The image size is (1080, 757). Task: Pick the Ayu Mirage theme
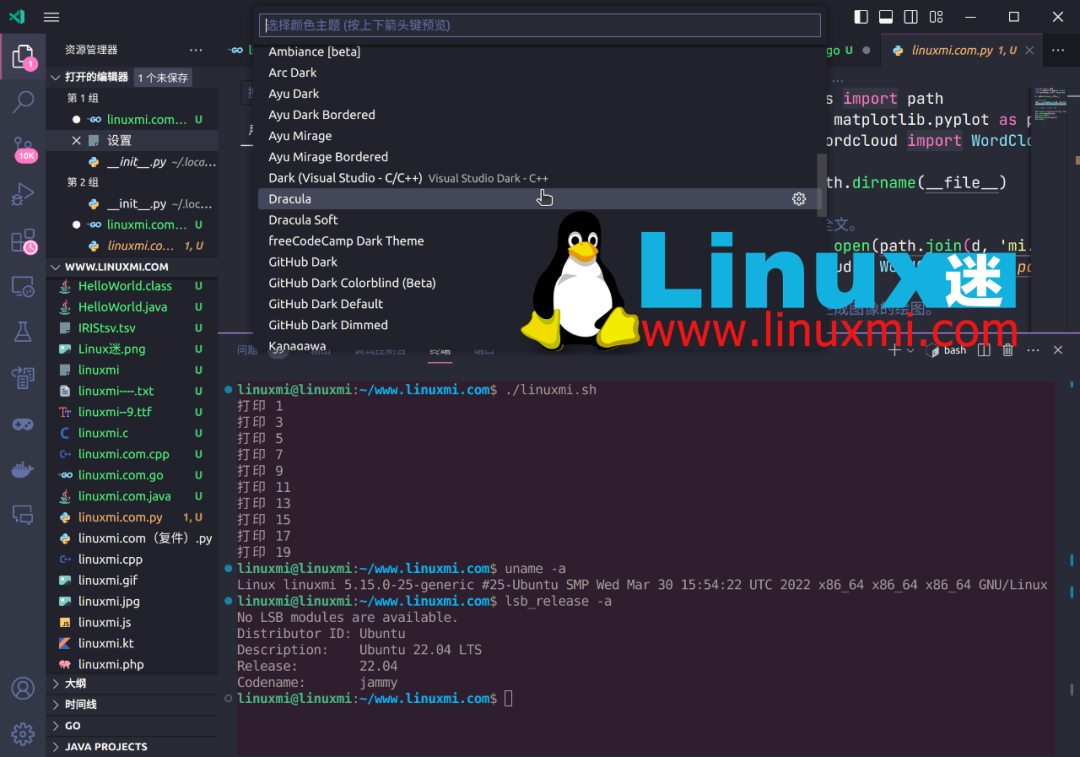[x=539, y=136]
